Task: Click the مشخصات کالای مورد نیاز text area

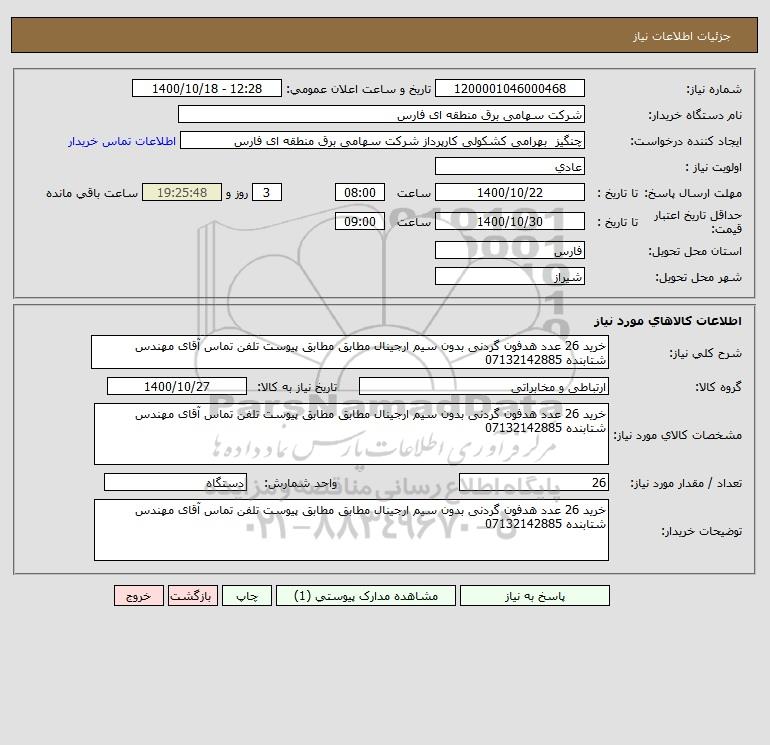Action: tap(351, 434)
